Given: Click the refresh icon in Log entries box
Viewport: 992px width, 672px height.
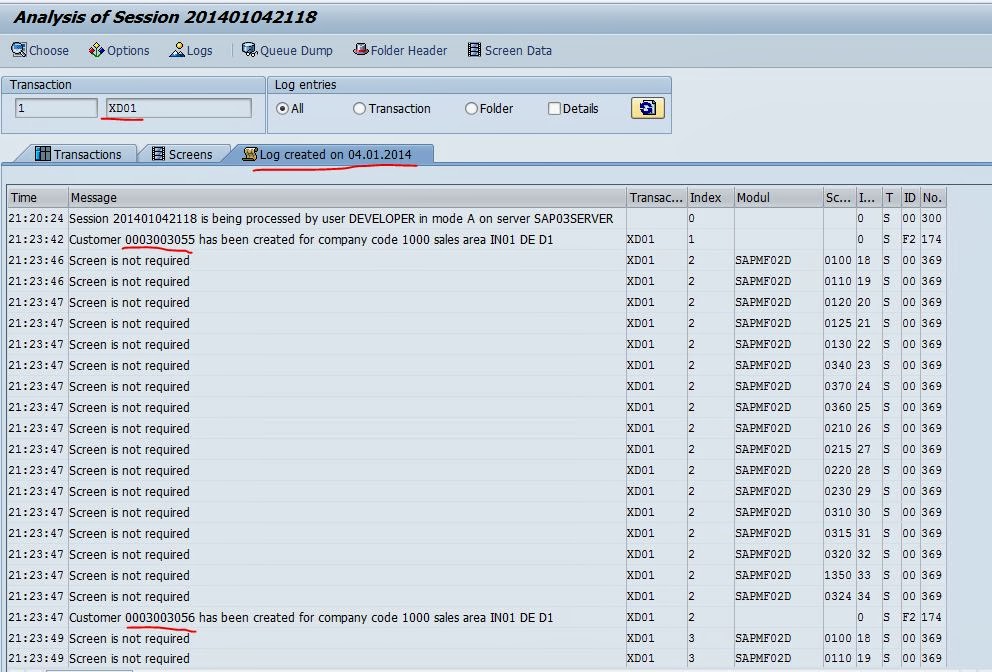Looking at the screenshot, I should [646, 108].
